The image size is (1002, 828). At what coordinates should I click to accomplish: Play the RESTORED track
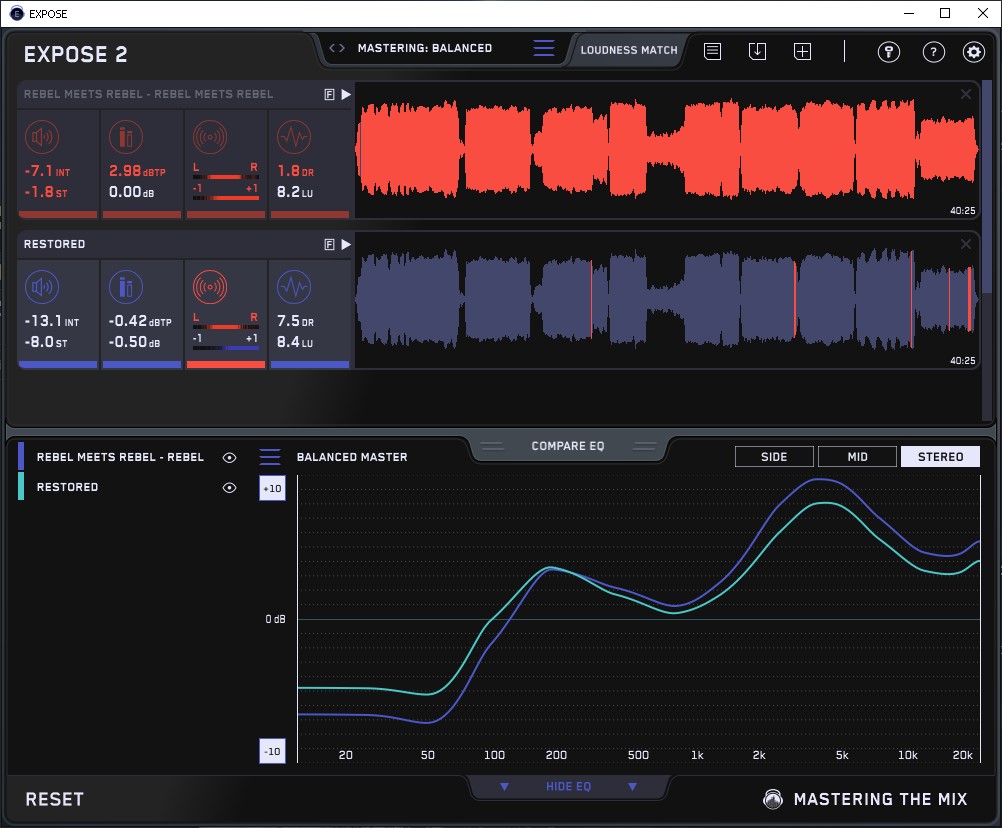click(x=346, y=244)
